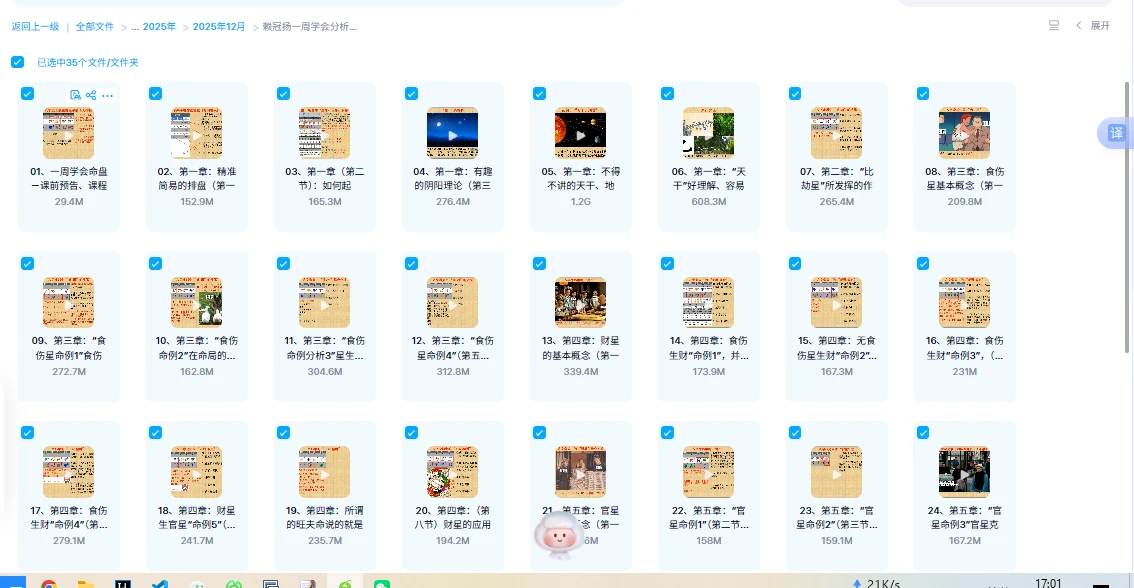This screenshot has width=1134, height=588.
Task: Open the green WeChat icon in the taskbar
Action: click(x=381, y=583)
